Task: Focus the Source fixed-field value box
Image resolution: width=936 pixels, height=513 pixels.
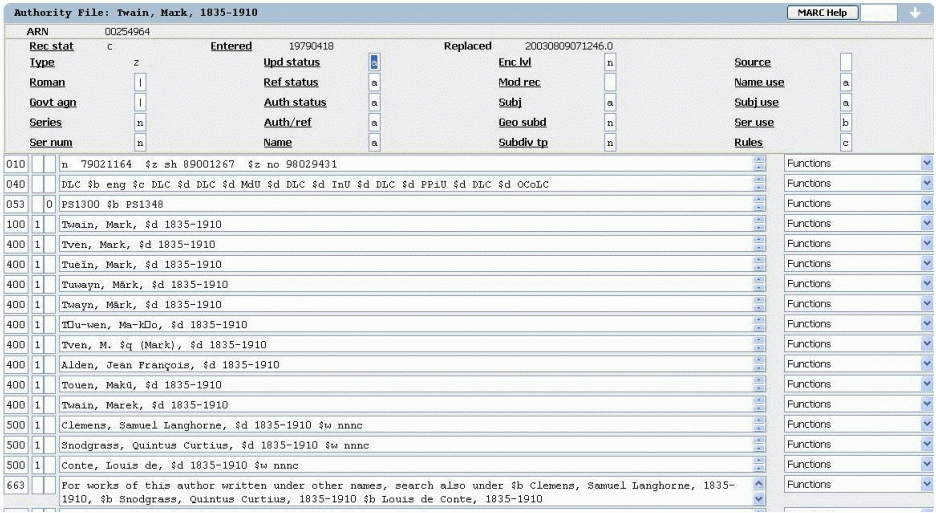Action: pos(845,62)
